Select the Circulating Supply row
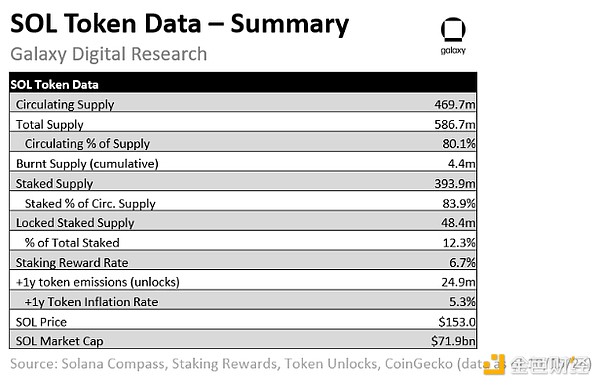600x386 pixels. (243, 103)
